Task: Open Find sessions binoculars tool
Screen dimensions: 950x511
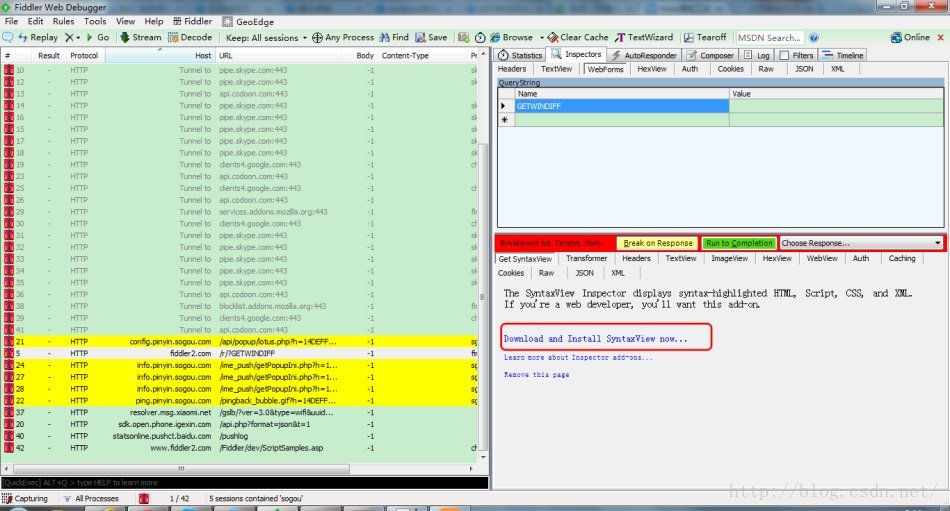Action: [x=394, y=38]
